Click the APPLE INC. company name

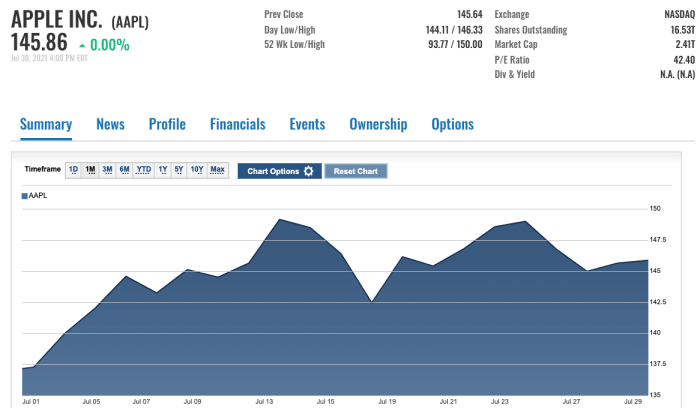point(57,20)
